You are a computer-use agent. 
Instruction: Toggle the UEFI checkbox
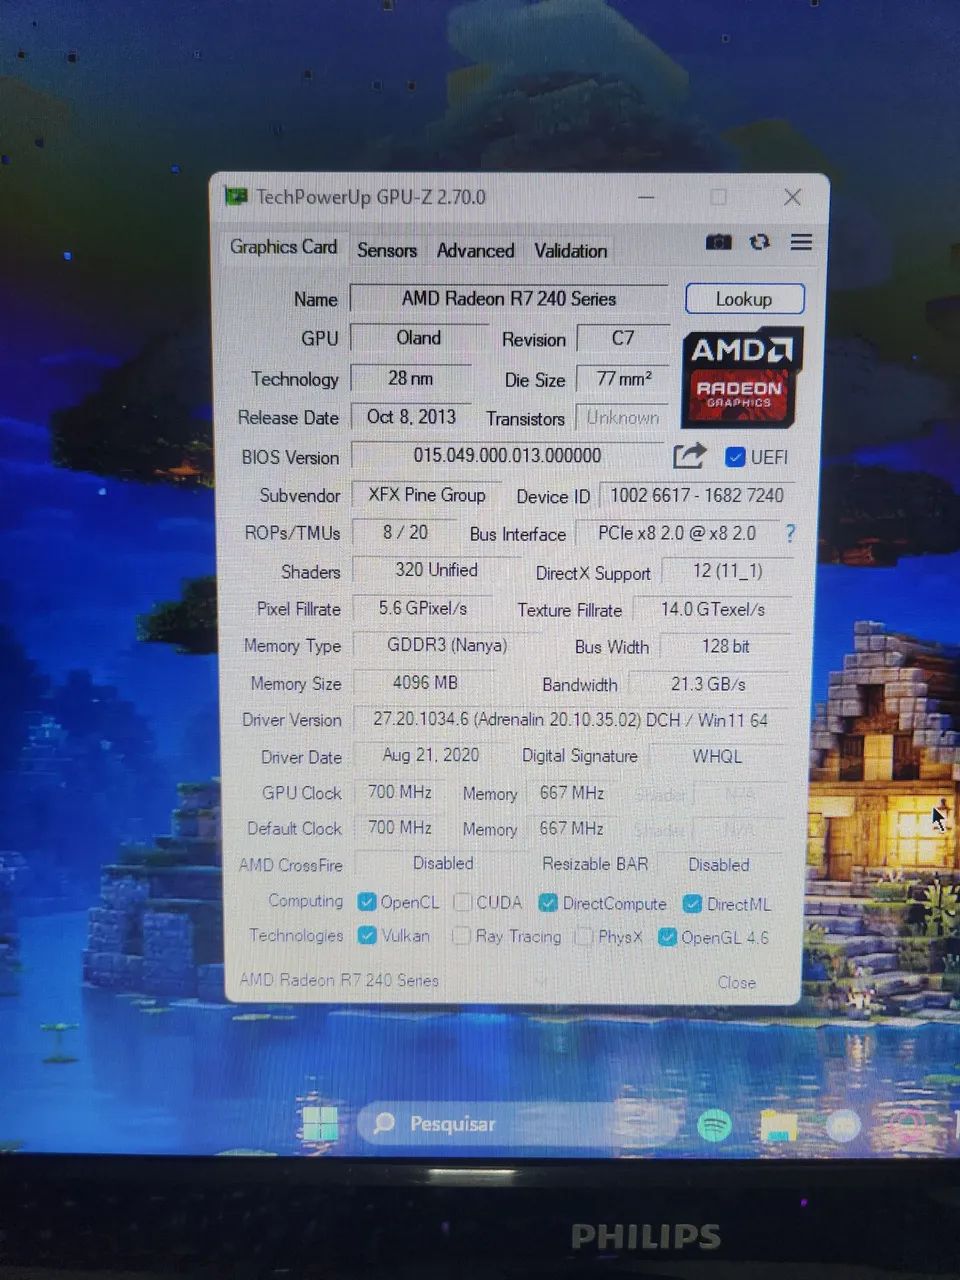pyautogui.click(x=735, y=457)
